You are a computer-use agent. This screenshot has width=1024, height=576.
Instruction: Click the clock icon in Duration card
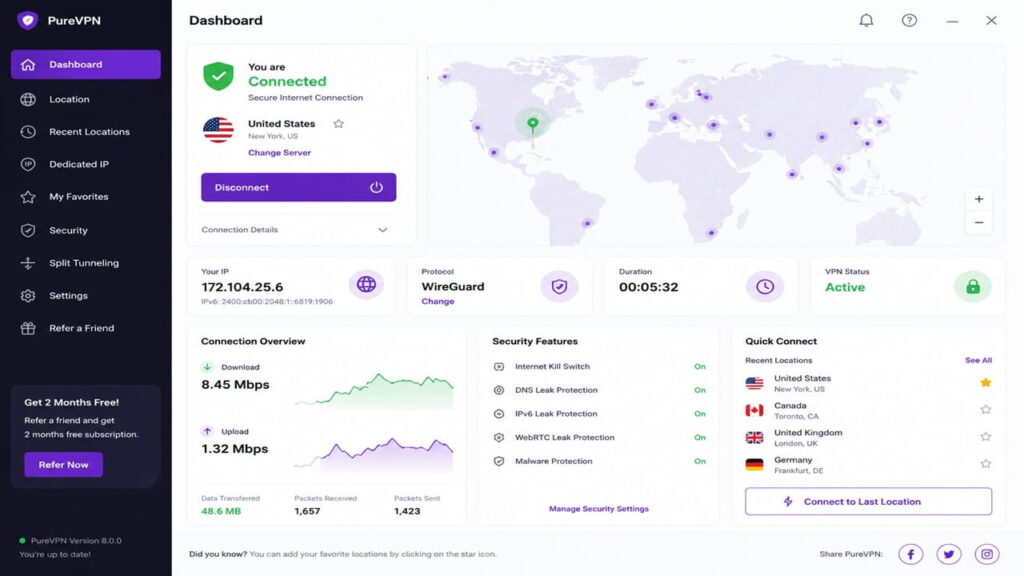click(765, 286)
